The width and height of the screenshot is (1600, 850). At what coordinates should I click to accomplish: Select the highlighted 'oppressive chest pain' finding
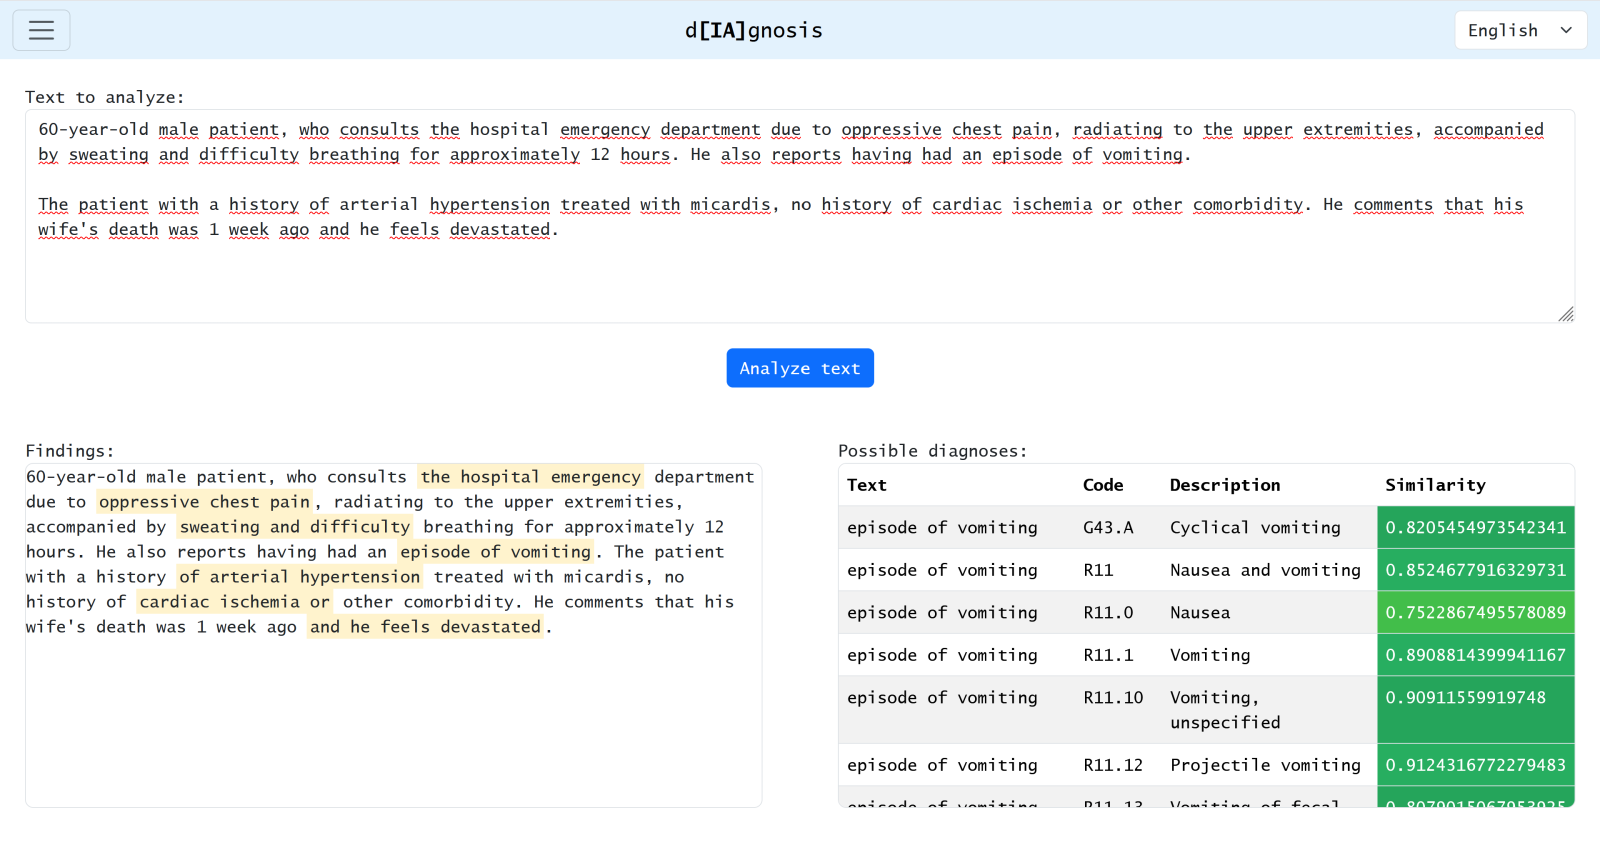[x=204, y=502]
